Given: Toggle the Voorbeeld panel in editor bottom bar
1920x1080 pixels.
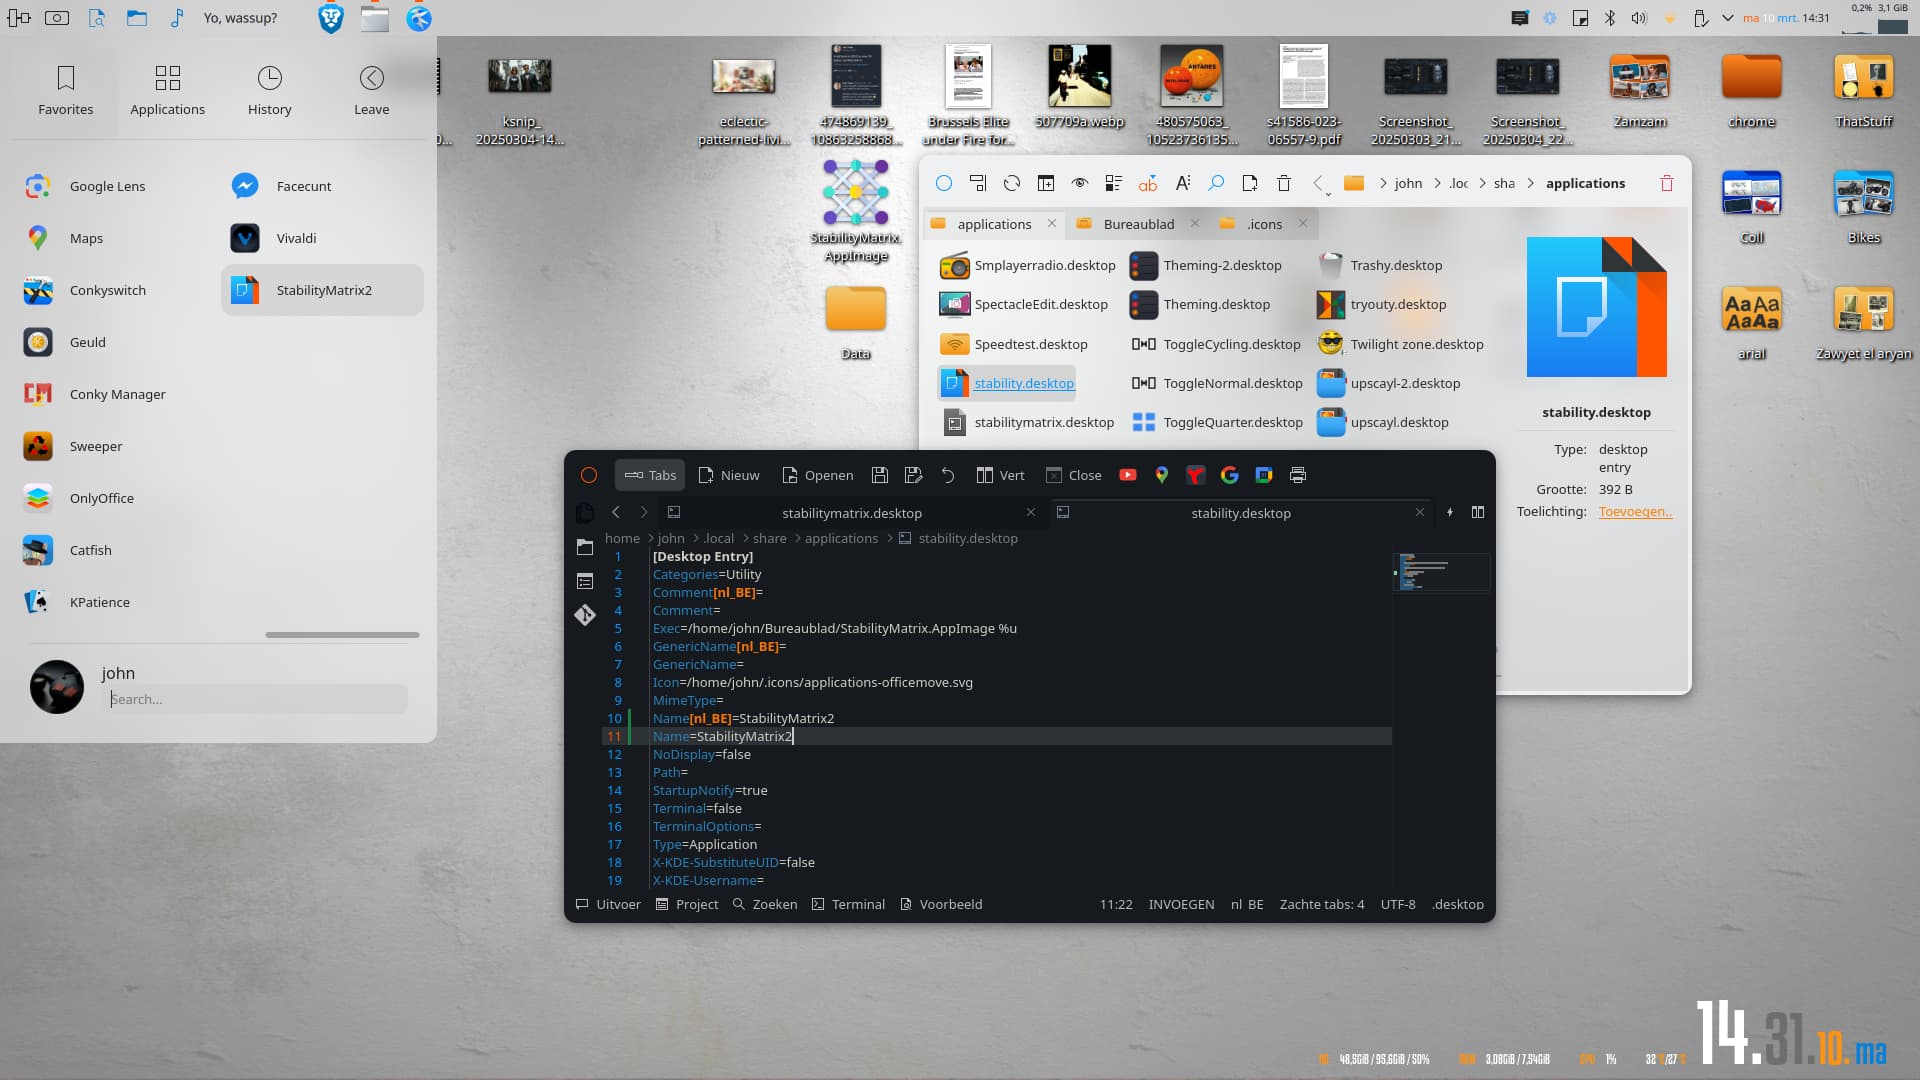Looking at the screenshot, I should [941, 904].
